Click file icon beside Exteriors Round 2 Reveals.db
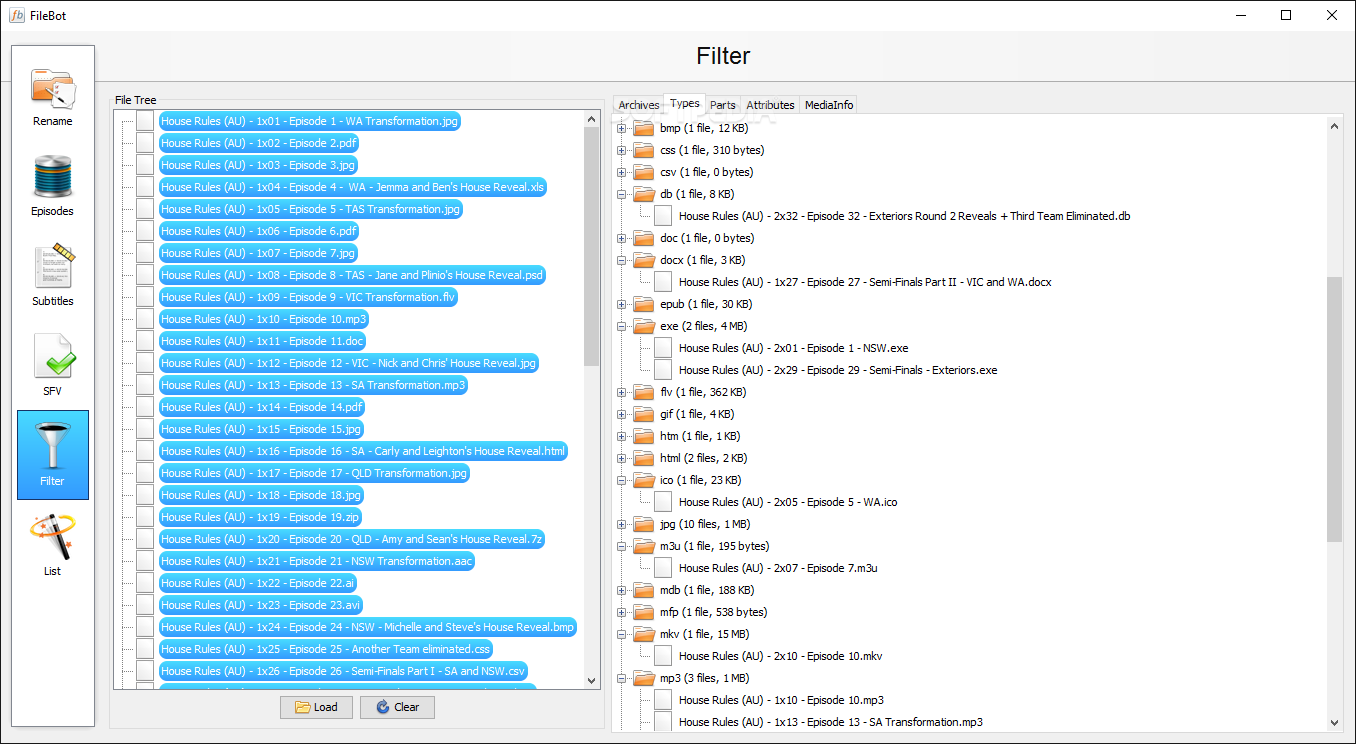 click(663, 216)
